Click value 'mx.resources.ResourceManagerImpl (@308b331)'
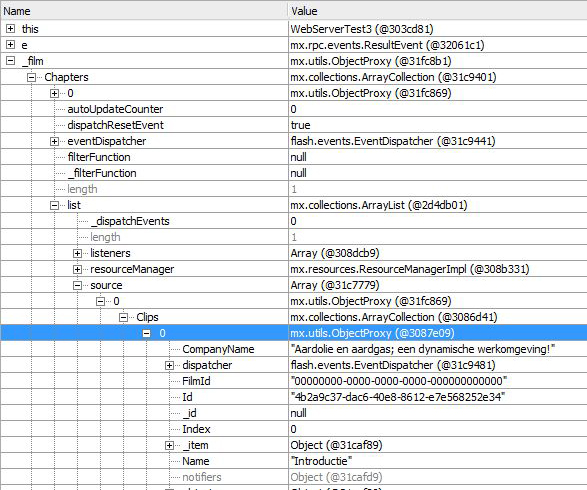Screen dimensions: 587x490 pyautogui.click(x=410, y=269)
